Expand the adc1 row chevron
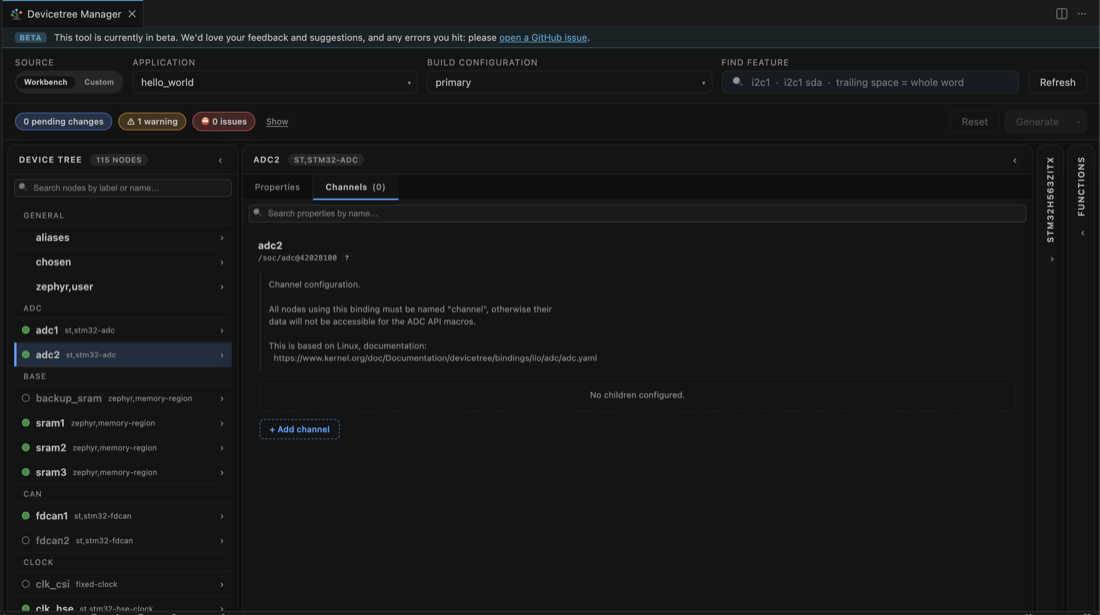The image size is (1100, 615). pyautogui.click(x=222, y=330)
